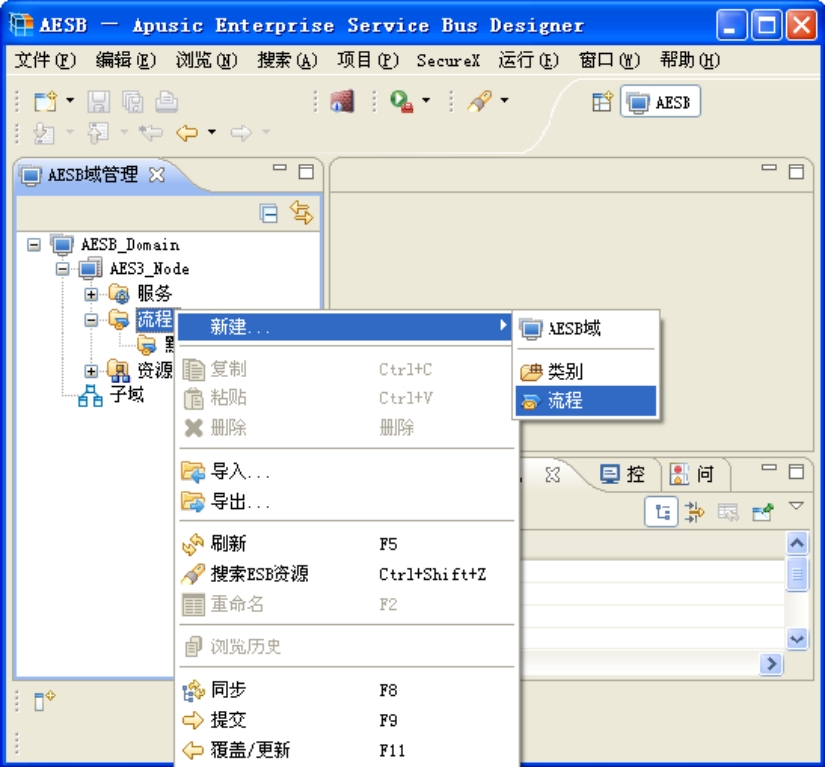Collapse the AES3_Node tree node
This screenshot has height=767, width=825.
(x=62, y=269)
